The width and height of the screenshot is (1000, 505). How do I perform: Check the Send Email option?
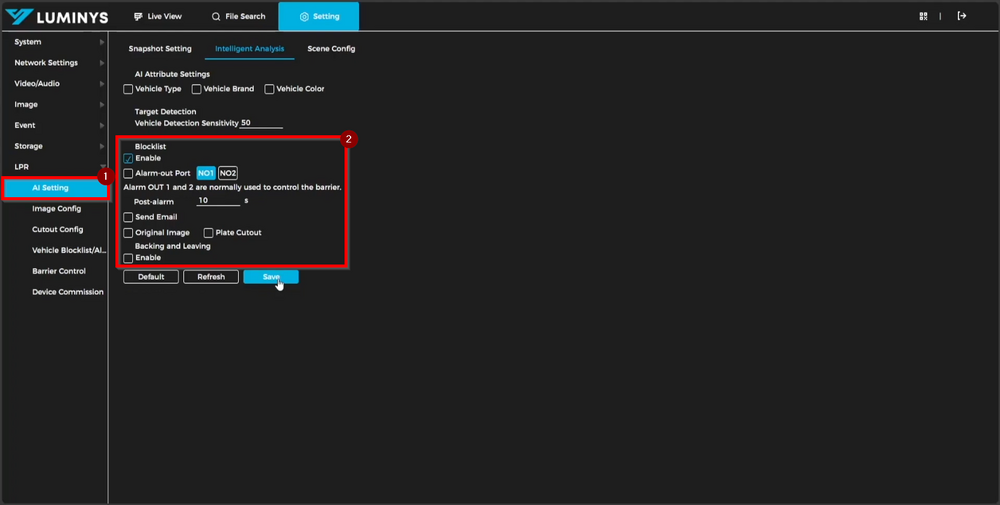click(x=128, y=217)
